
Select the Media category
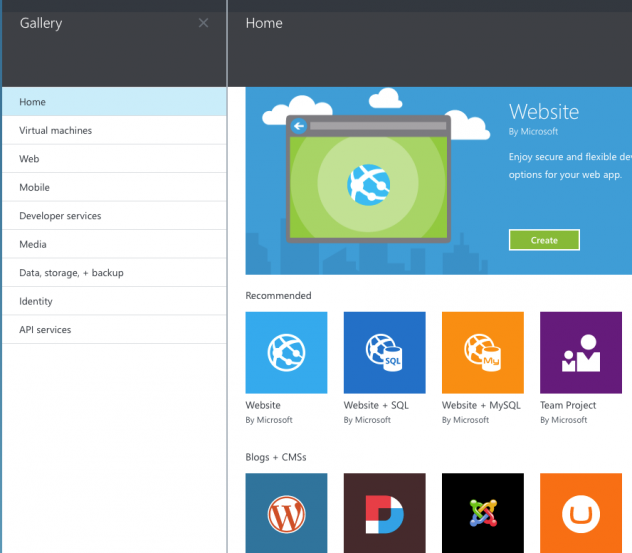coord(114,244)
